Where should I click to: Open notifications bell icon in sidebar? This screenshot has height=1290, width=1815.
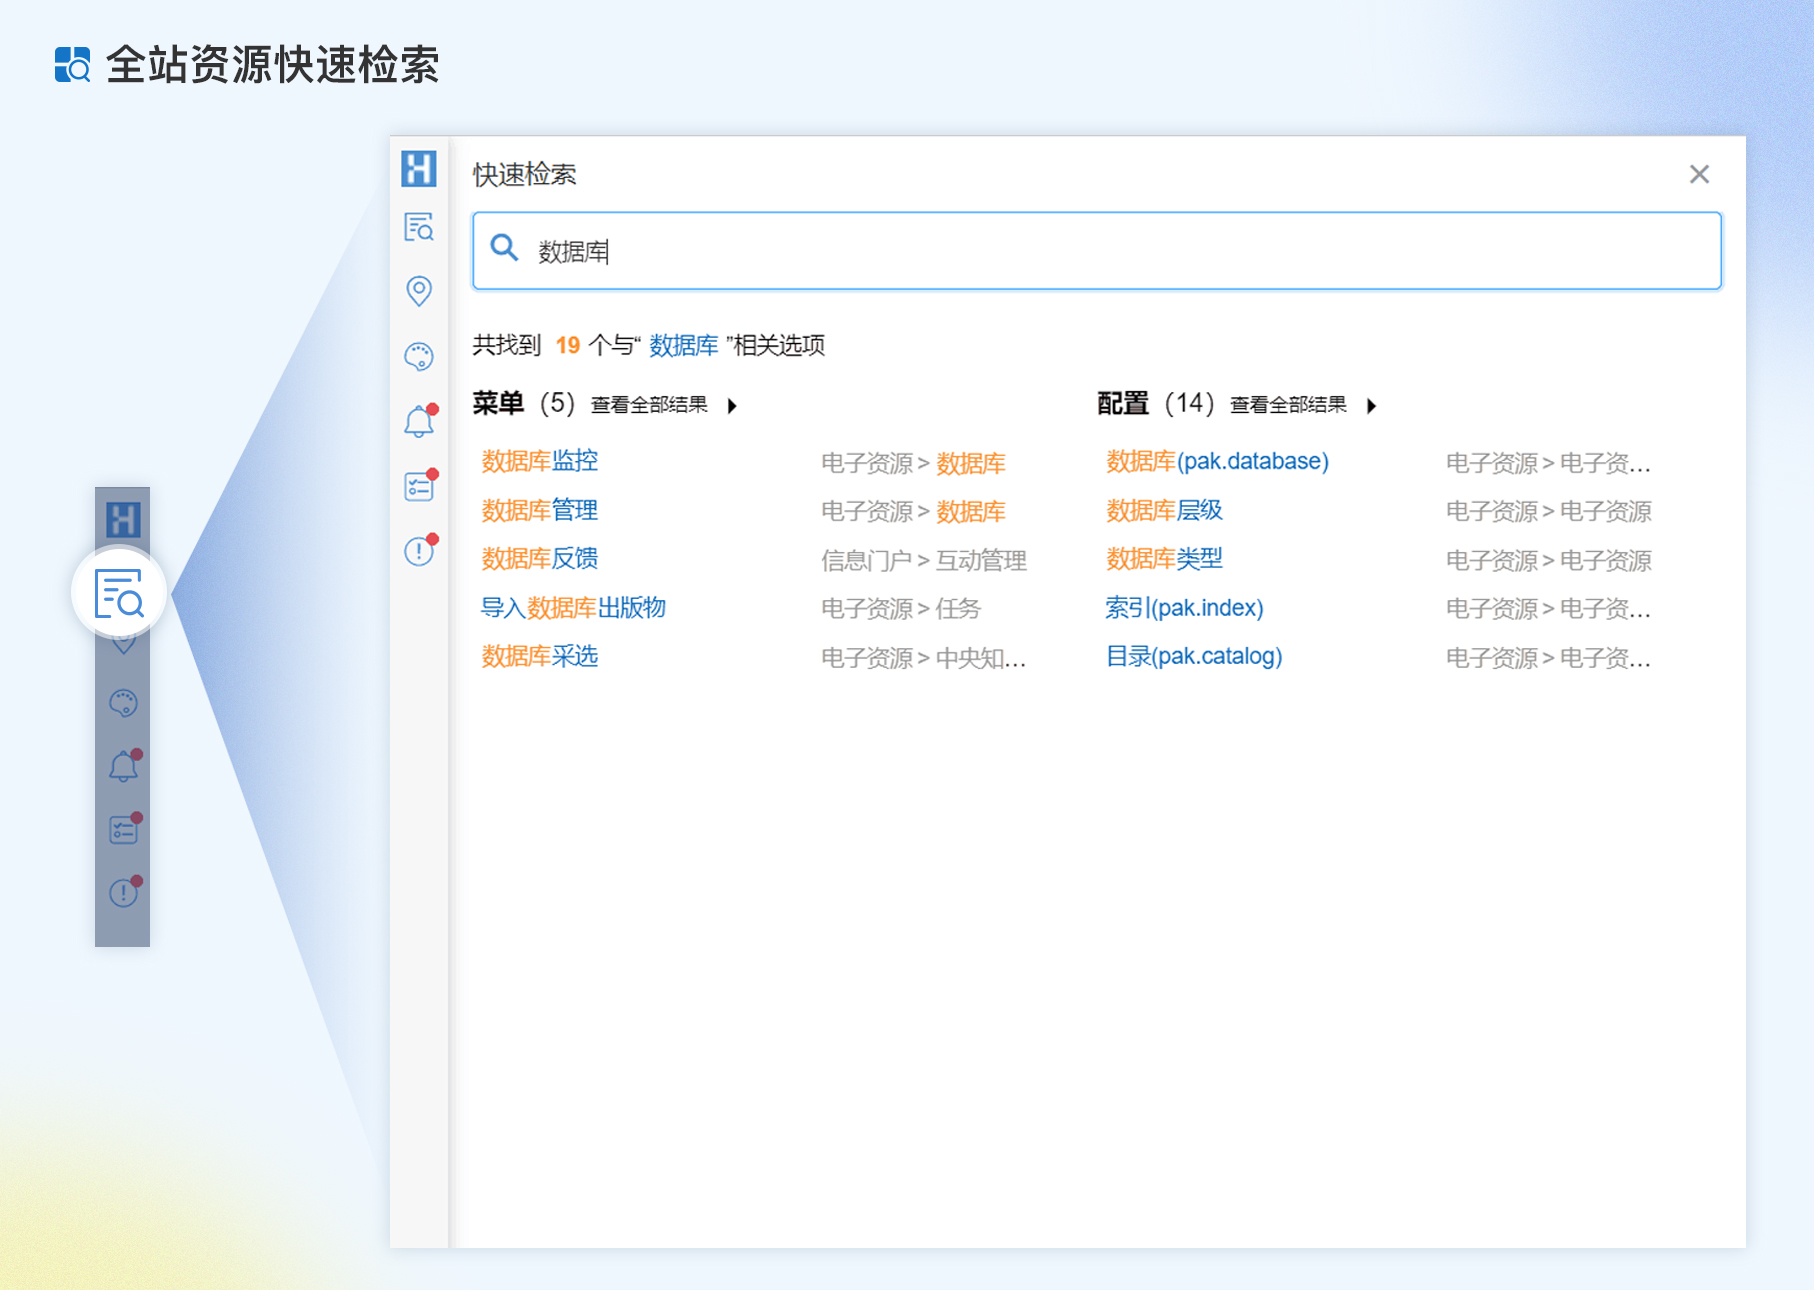tap(419, 422)
